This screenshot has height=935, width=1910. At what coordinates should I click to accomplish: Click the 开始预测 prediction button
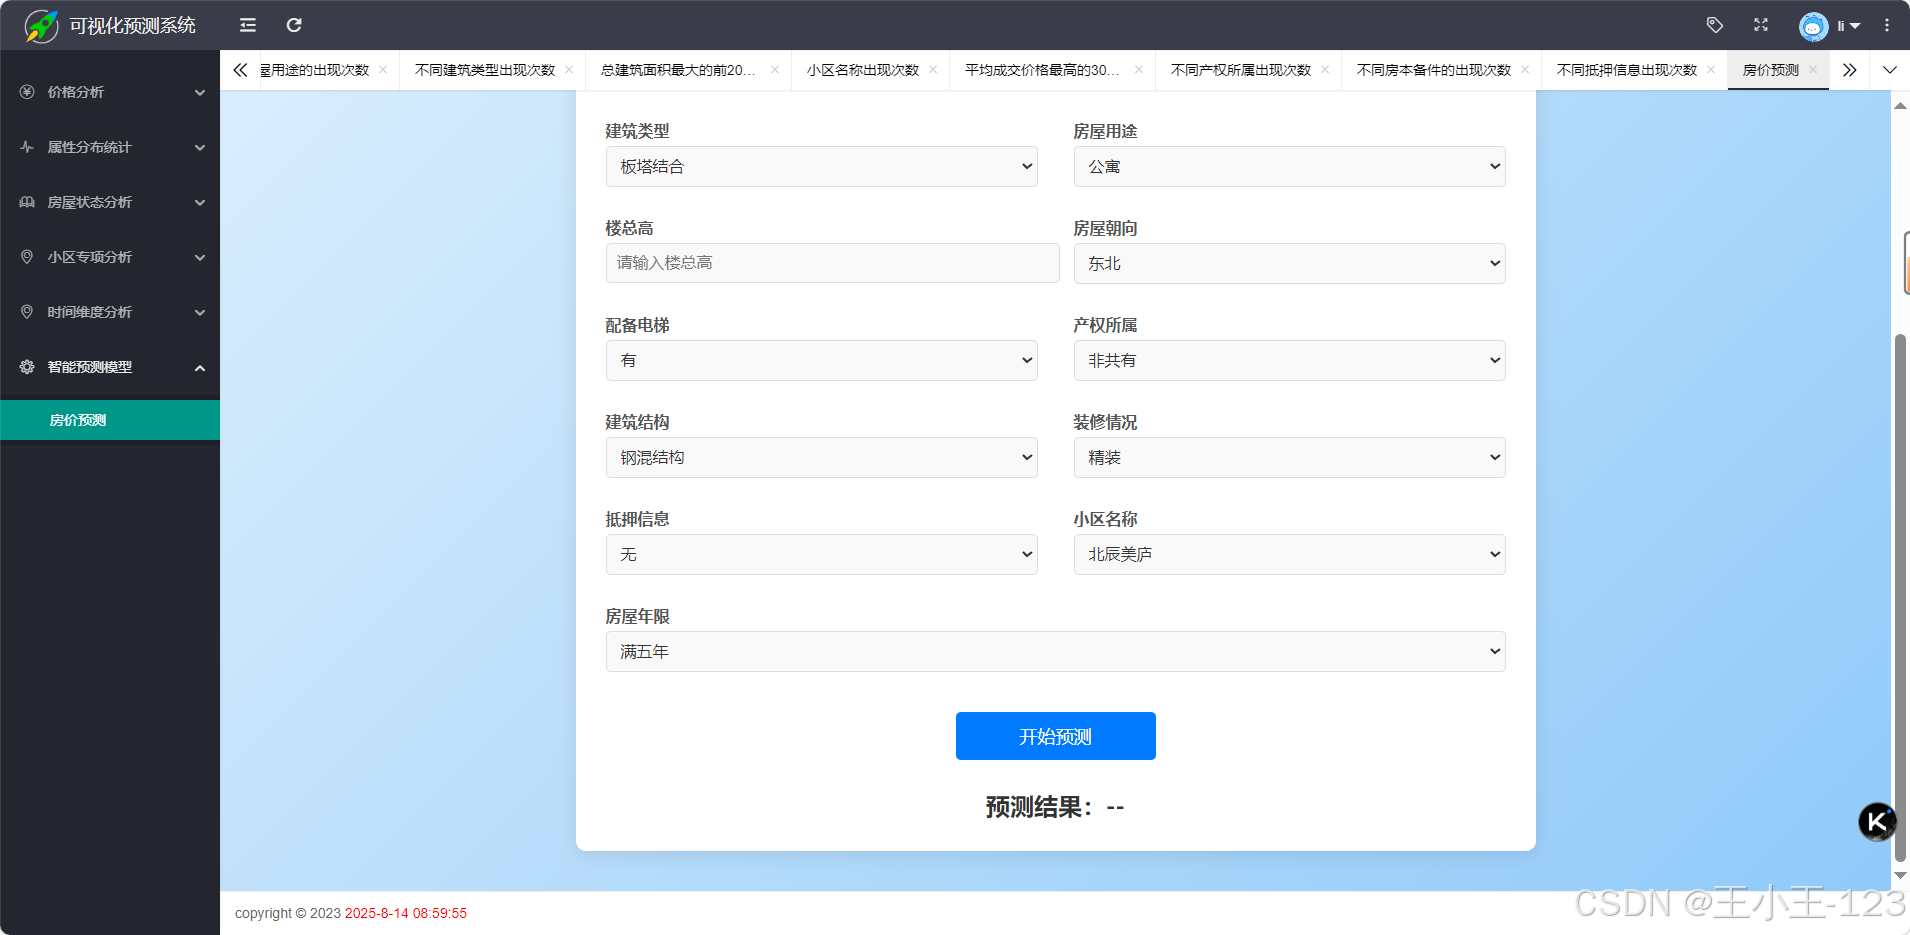(x=1055, y=735)
